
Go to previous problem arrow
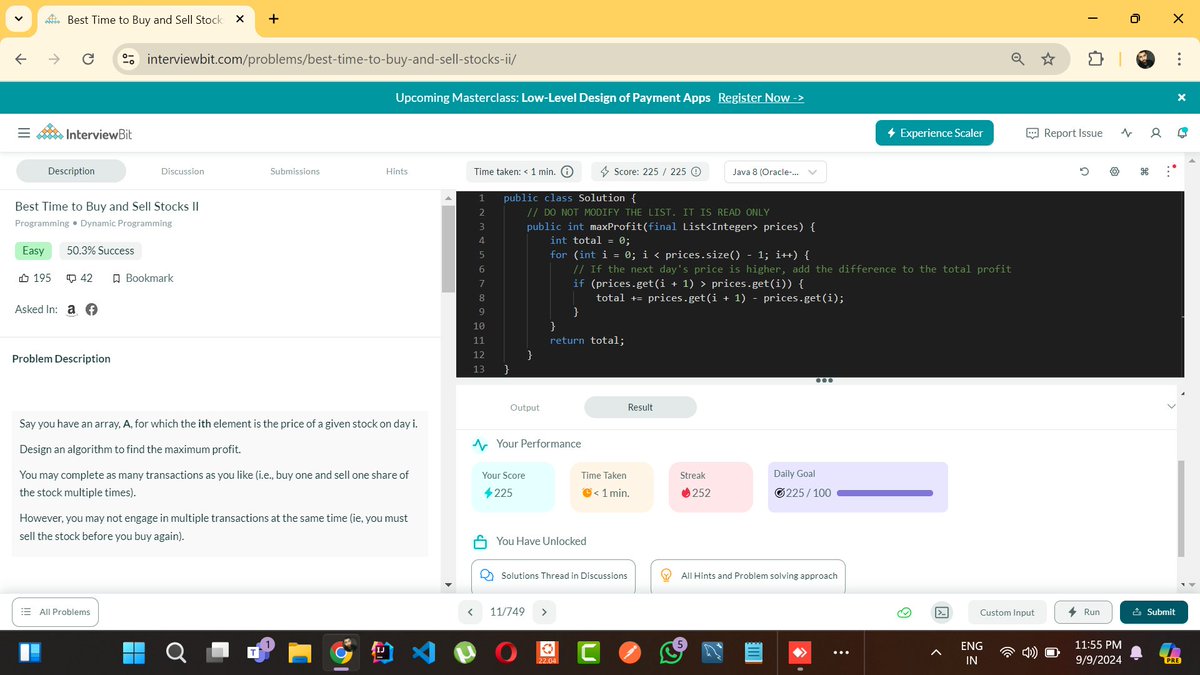[471, 611]
